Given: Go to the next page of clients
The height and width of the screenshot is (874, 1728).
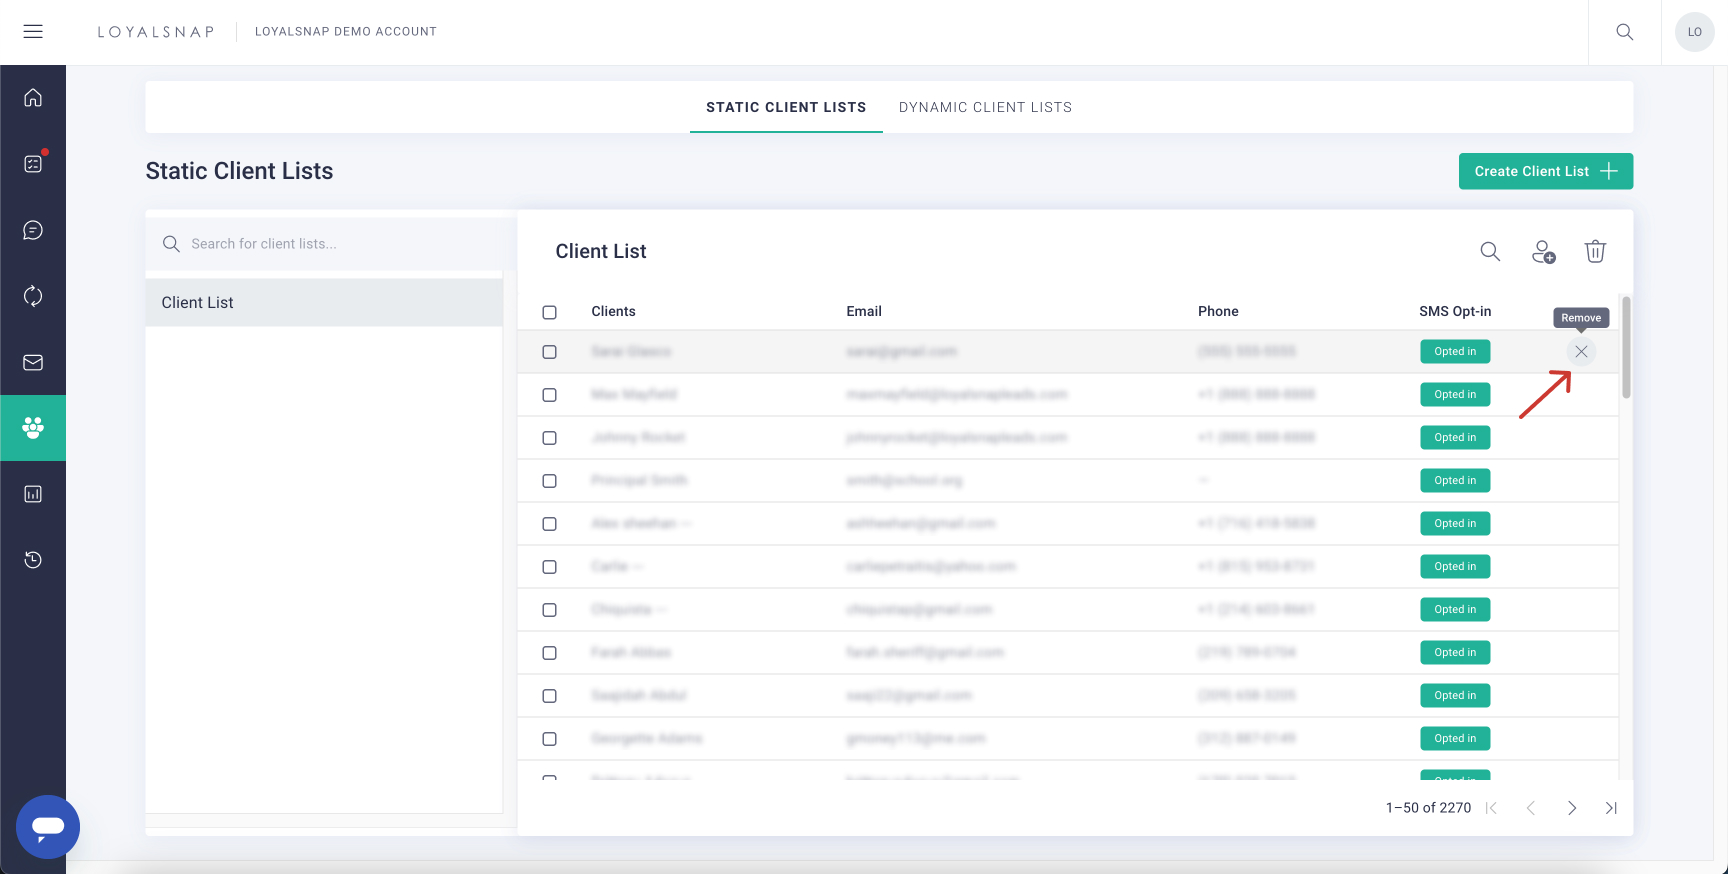Looking at the screenshot, I should tap(1572, 808).
